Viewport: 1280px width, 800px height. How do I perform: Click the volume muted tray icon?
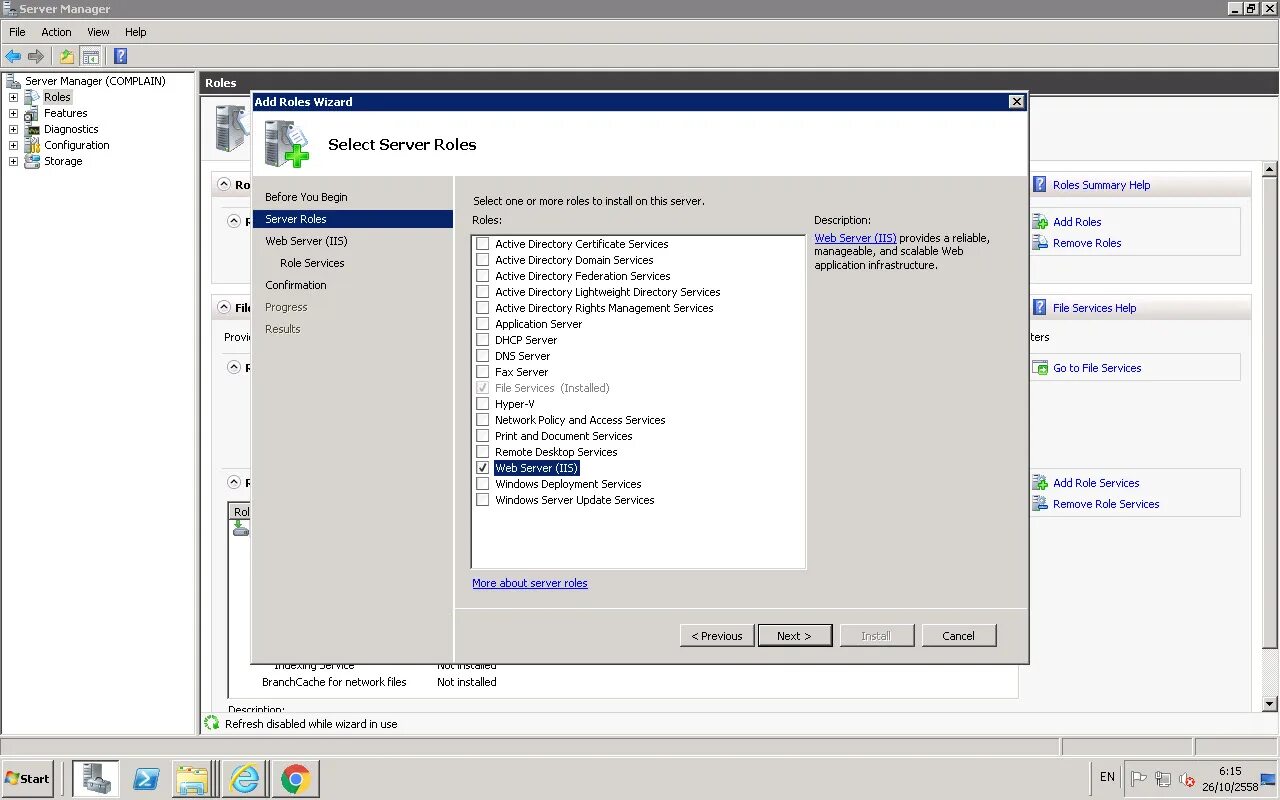[1187, 779]
